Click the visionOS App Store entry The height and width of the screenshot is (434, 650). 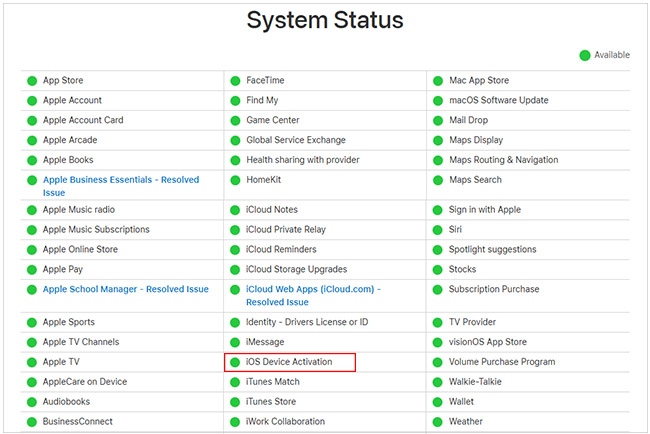click(x=488, y=342)
